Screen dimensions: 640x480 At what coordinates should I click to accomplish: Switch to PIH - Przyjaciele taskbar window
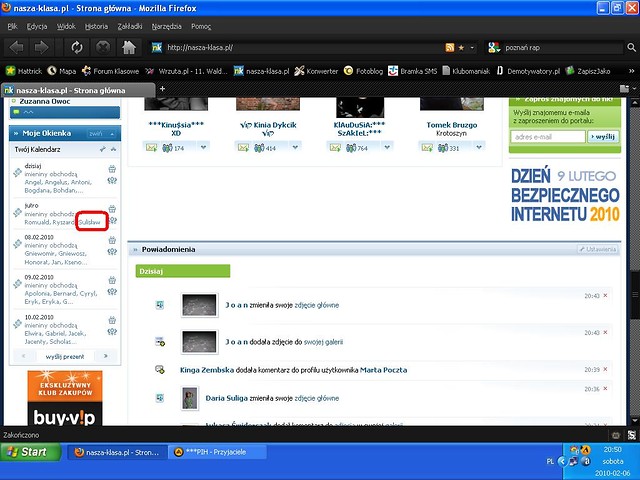click(217, 452)
